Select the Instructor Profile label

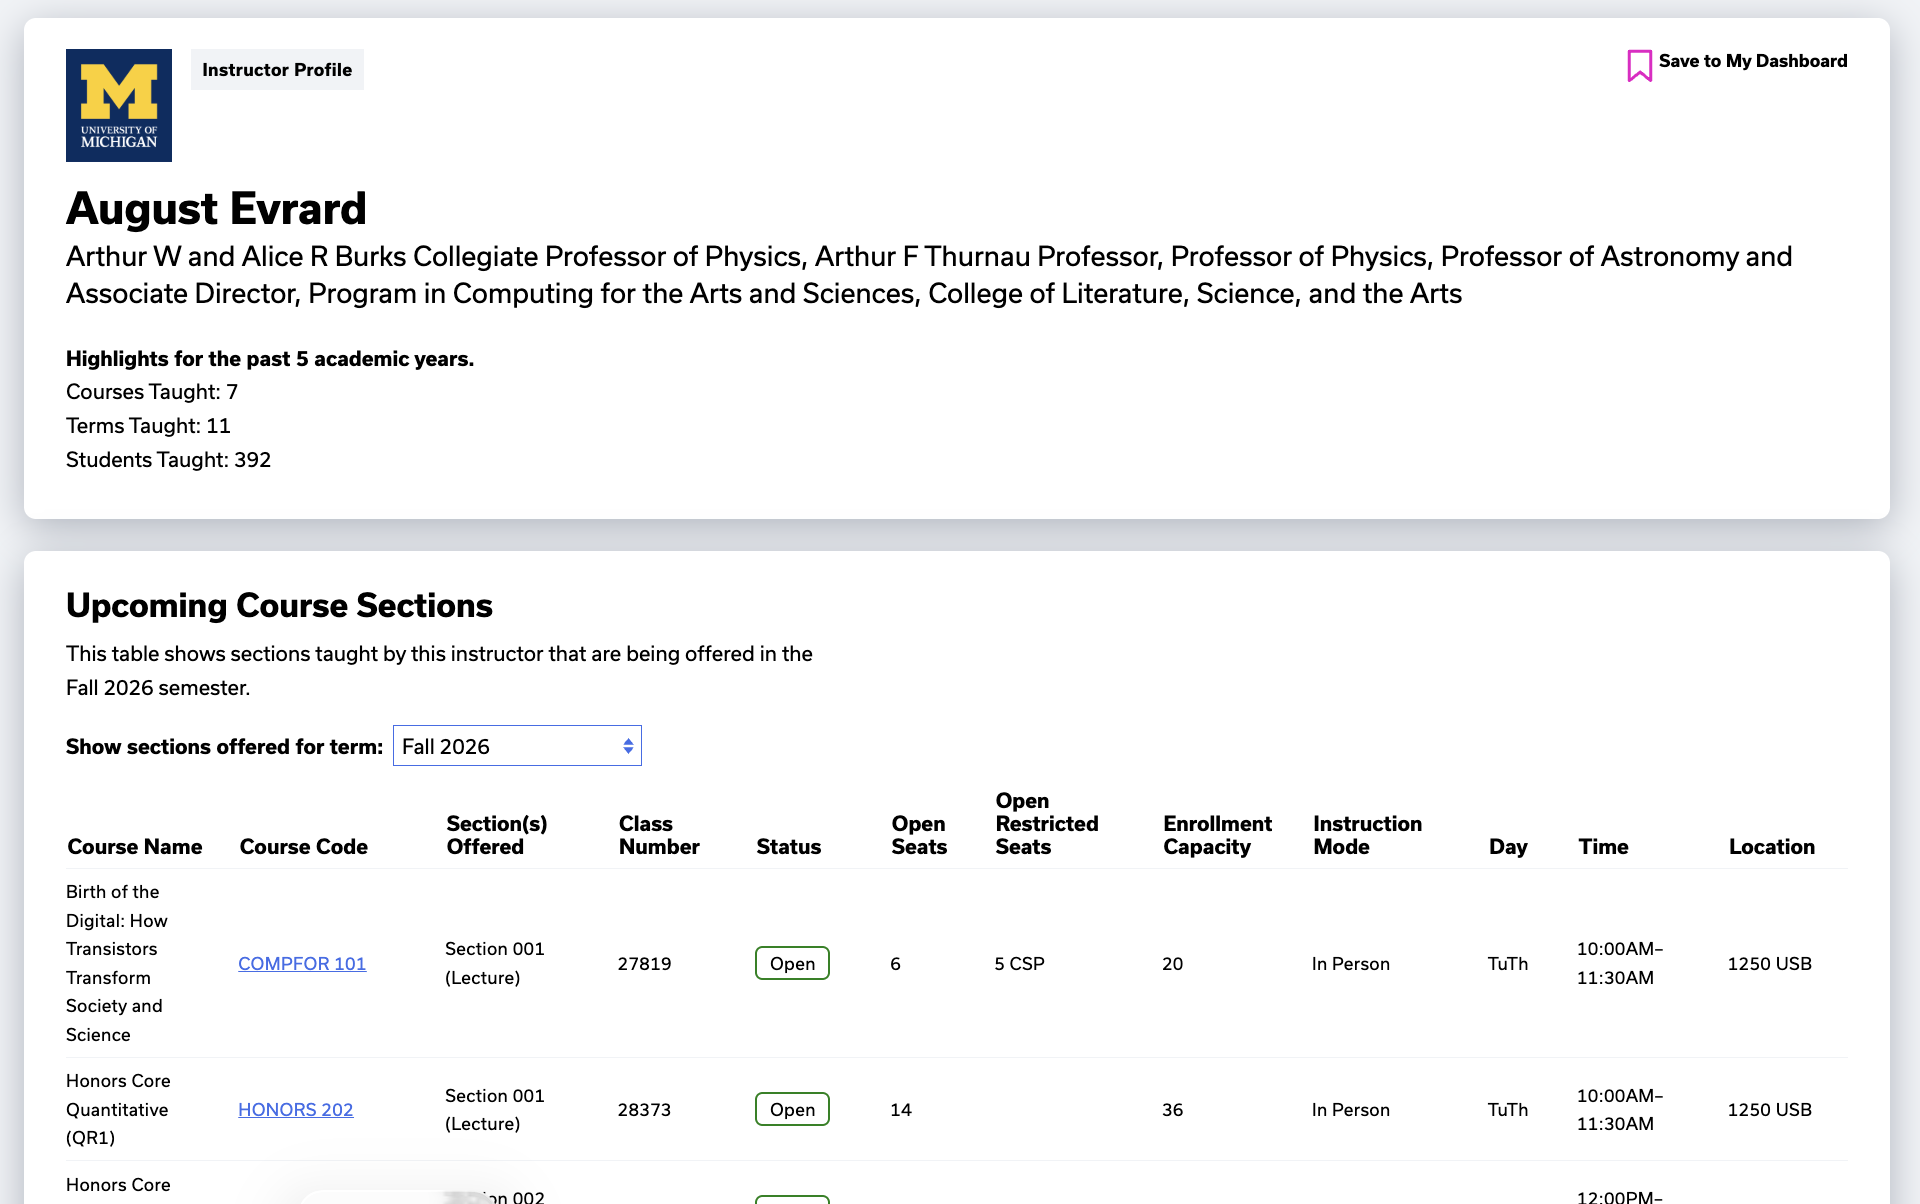[277, 70]
